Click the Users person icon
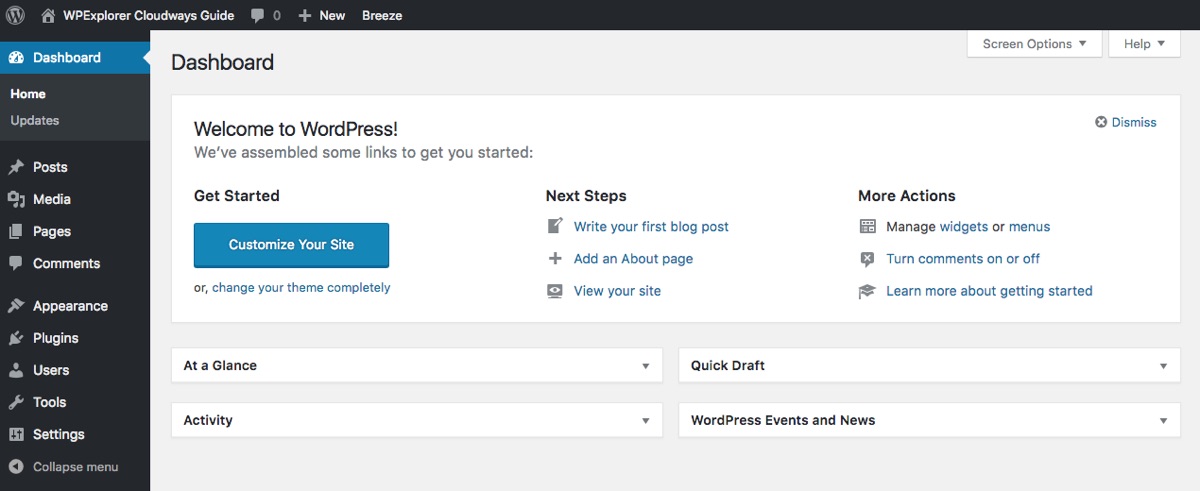The height and width of the screenshot is (491, 1200). pyautogui.click(x=16, y=370)
